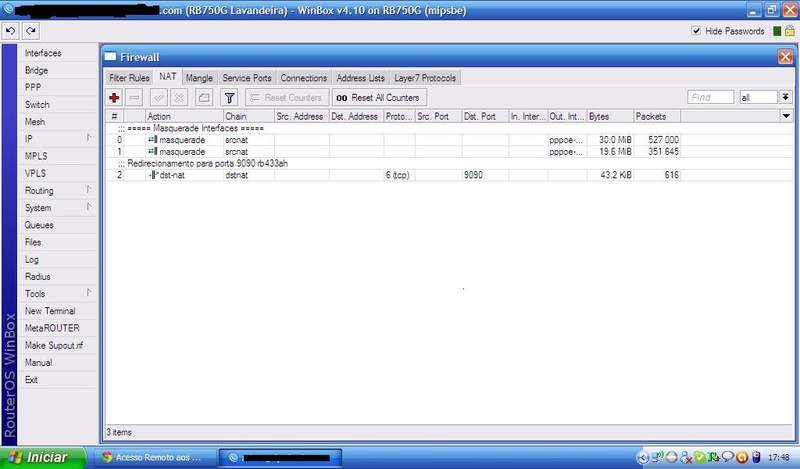
Task: Open the Service Ports tab
Action: click(x=247, y=78)
